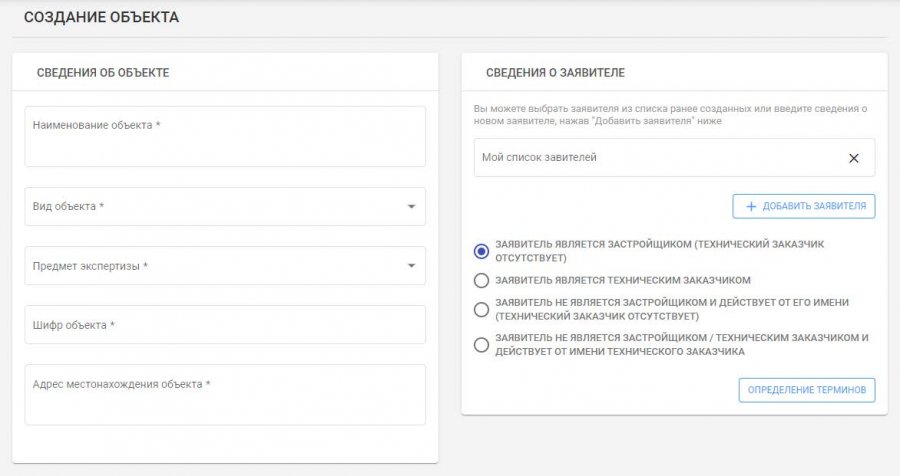The width and height of the screenshot is (900, 476).
Task: Click the Вид объекта field label
Action: pos(69,207)
